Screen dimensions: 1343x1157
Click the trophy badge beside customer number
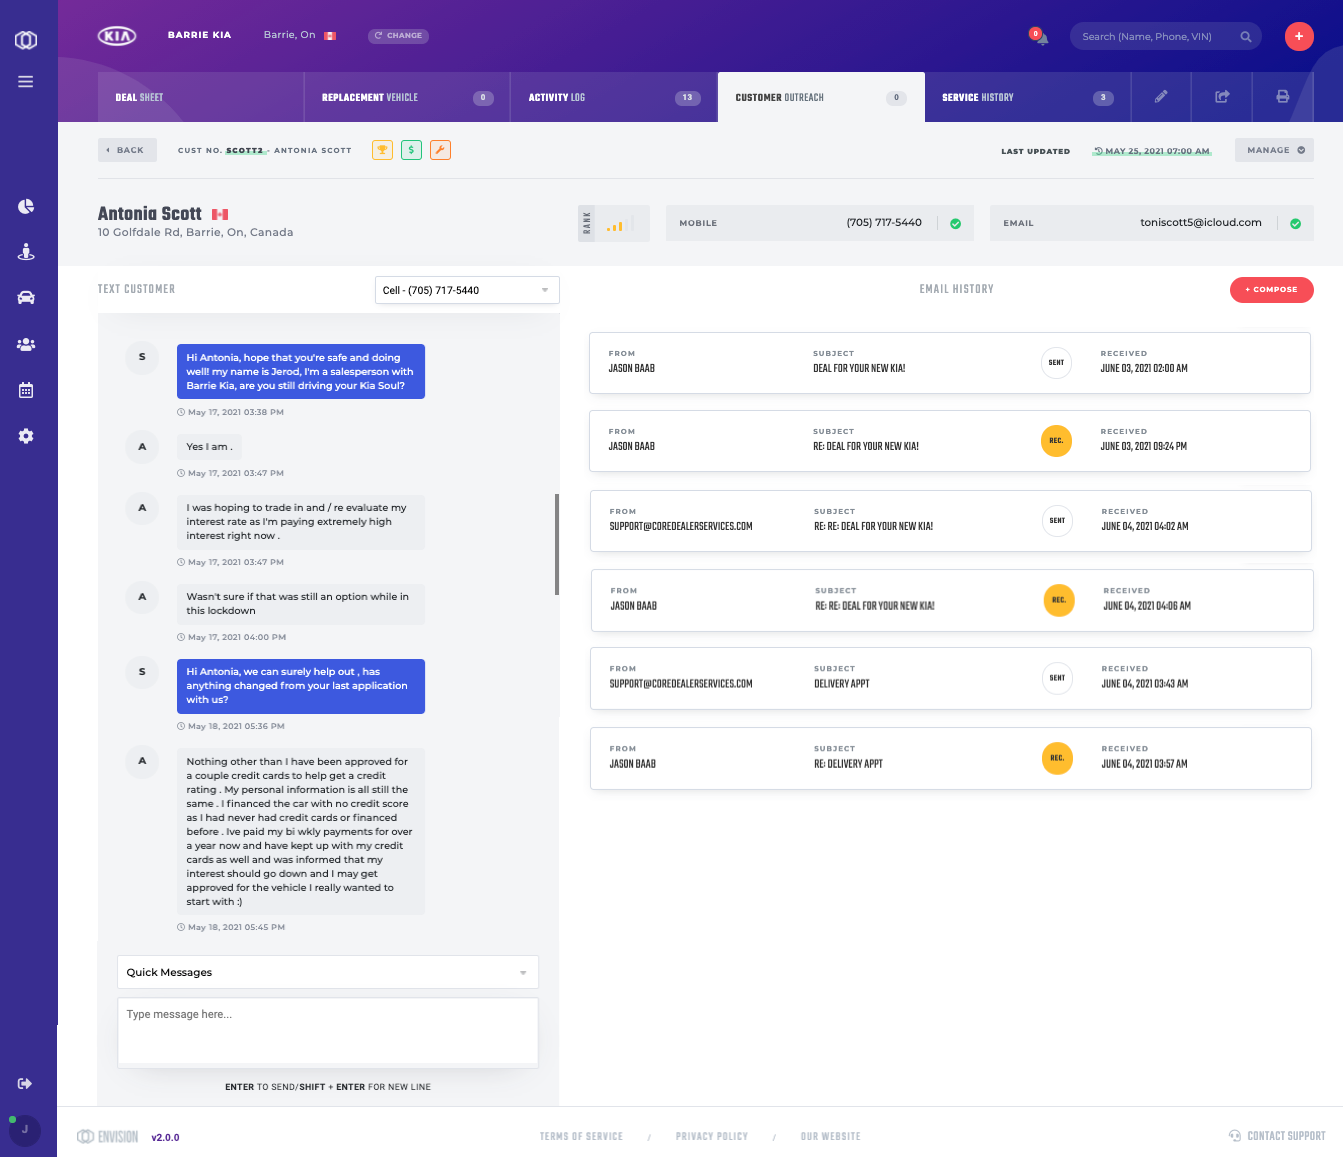click(x=383, y=149)
